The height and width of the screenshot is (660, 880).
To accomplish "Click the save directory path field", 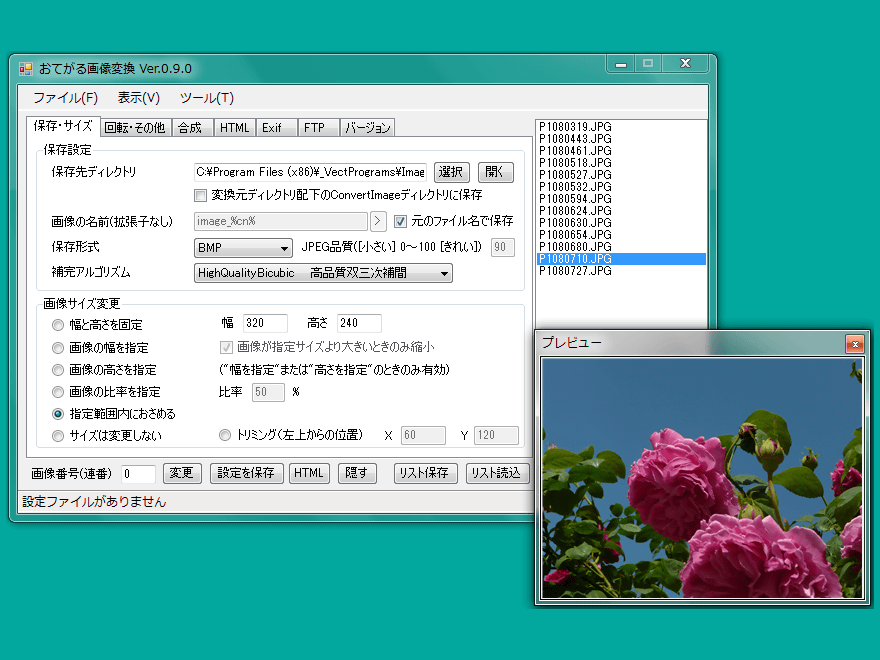I will coord(310,172).
